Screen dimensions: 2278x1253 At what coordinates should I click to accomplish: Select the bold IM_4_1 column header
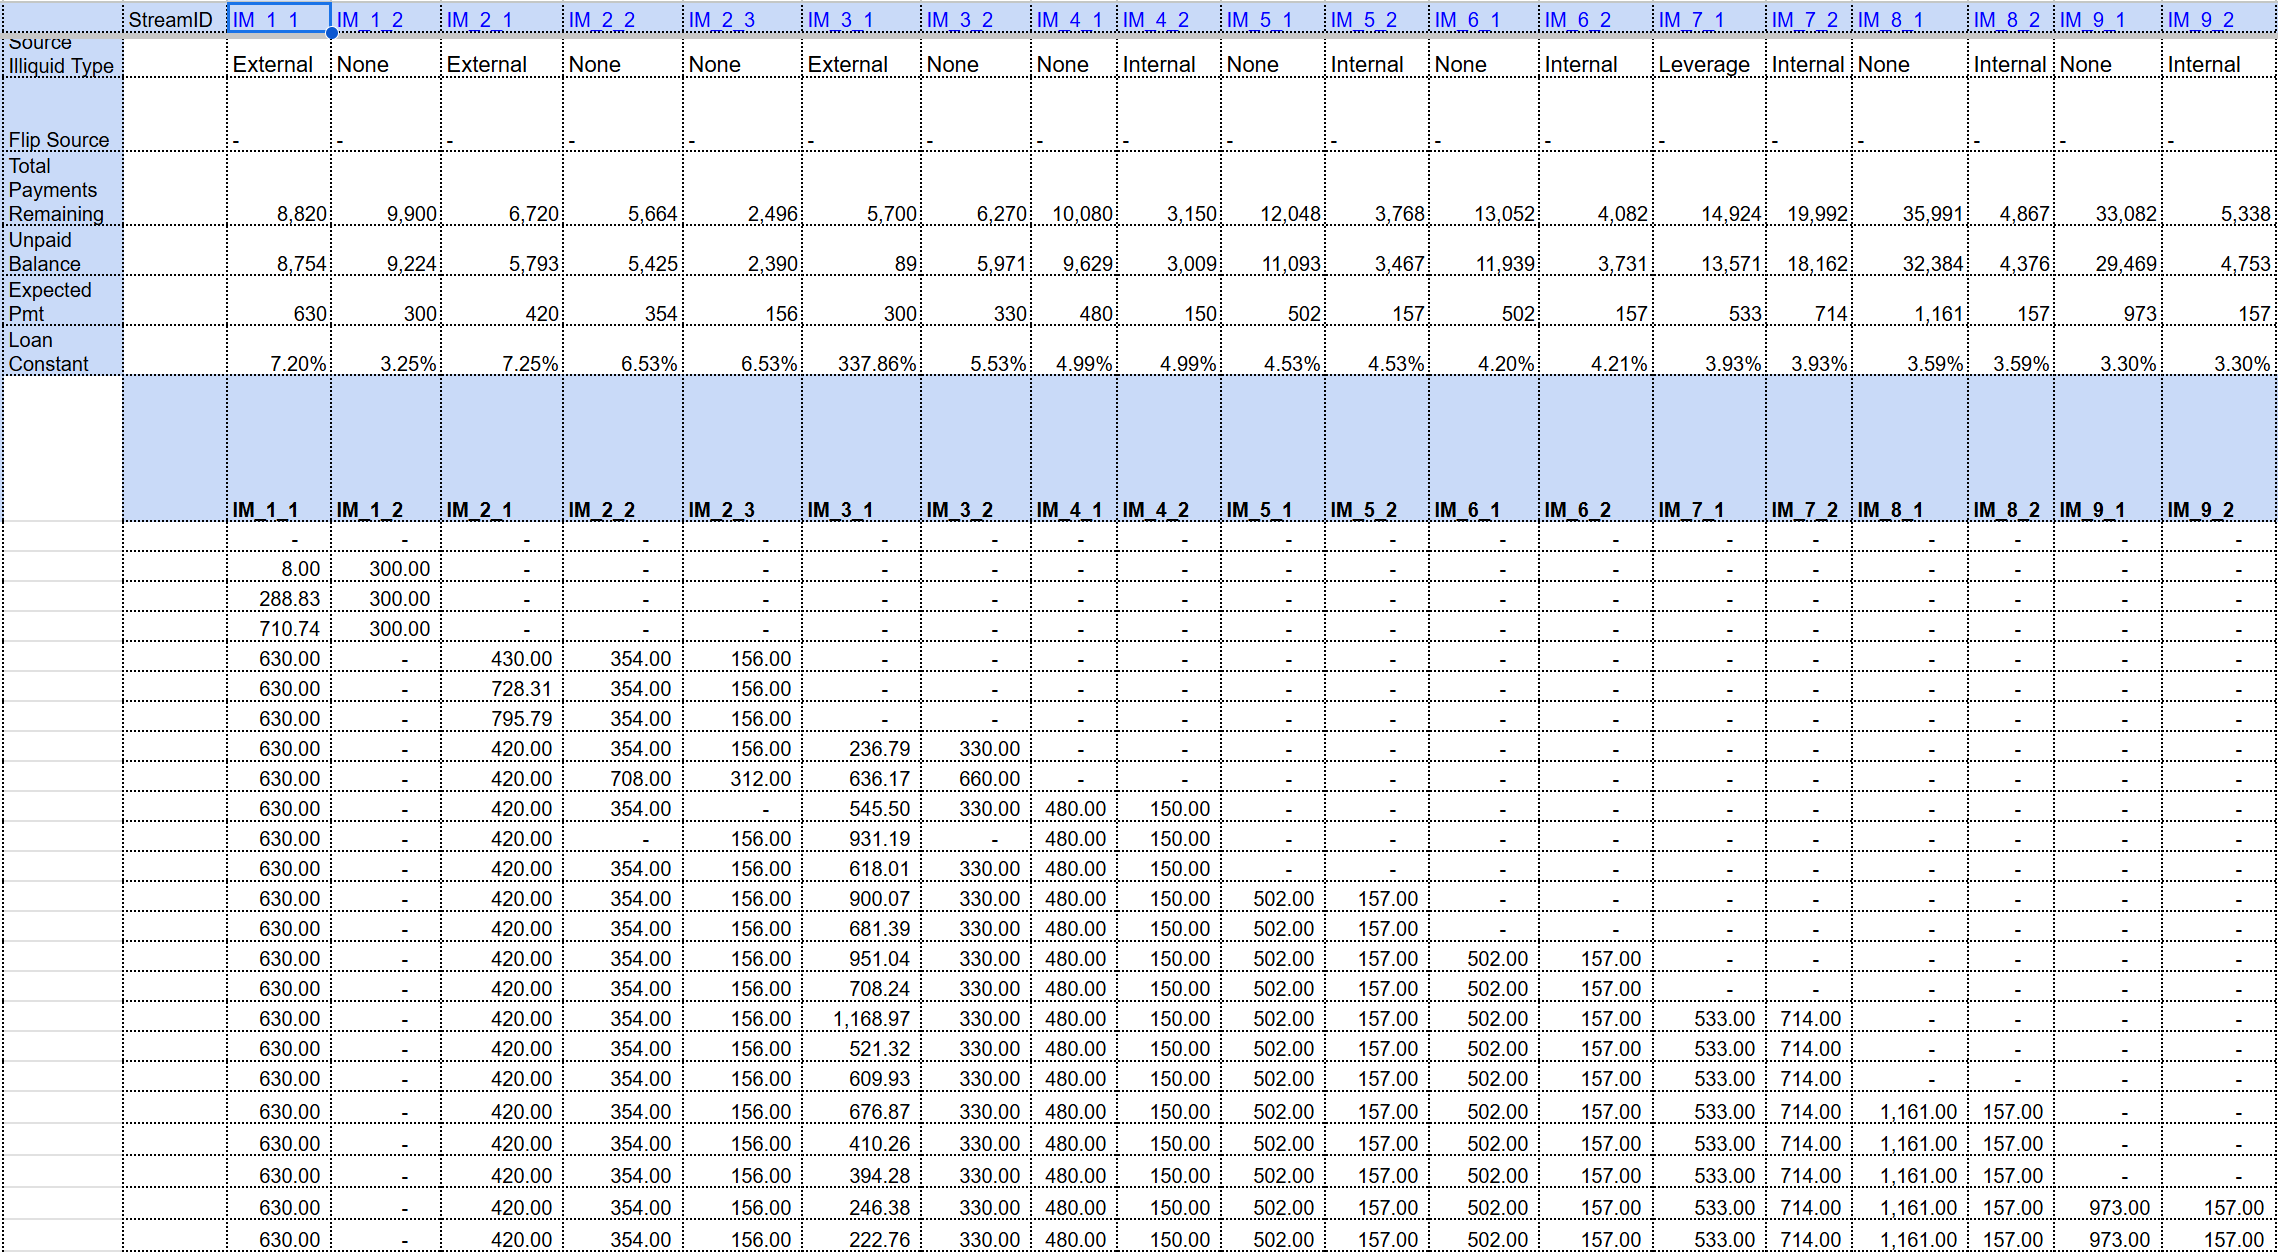(1069, 510)
